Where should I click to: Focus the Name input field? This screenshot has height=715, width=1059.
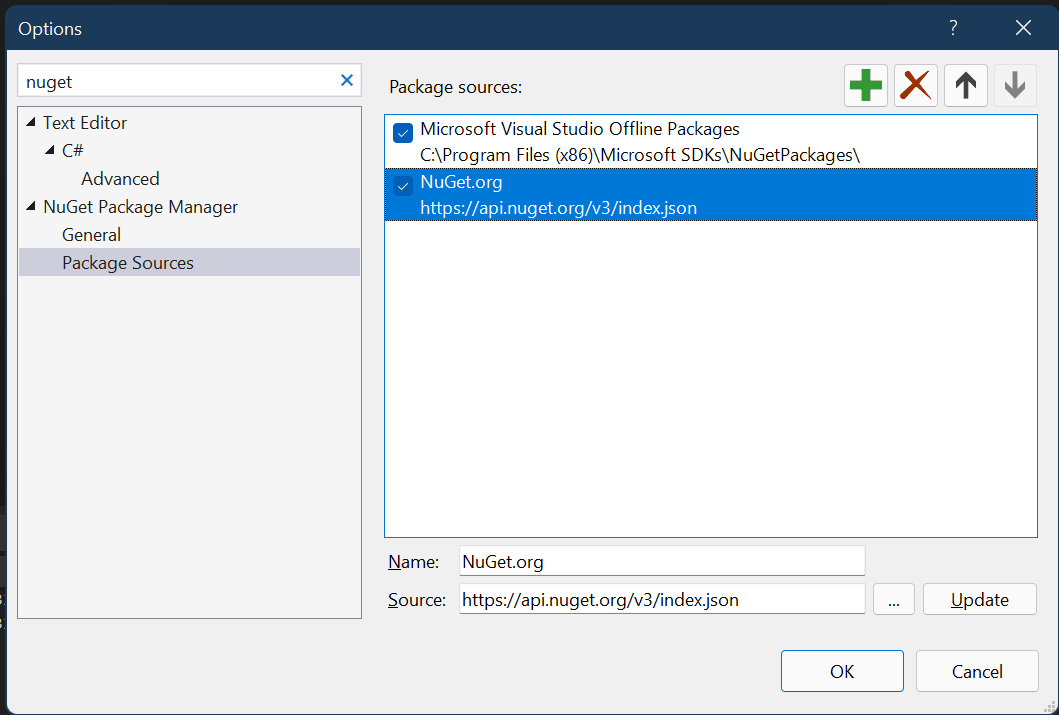(x=662, y=561)
